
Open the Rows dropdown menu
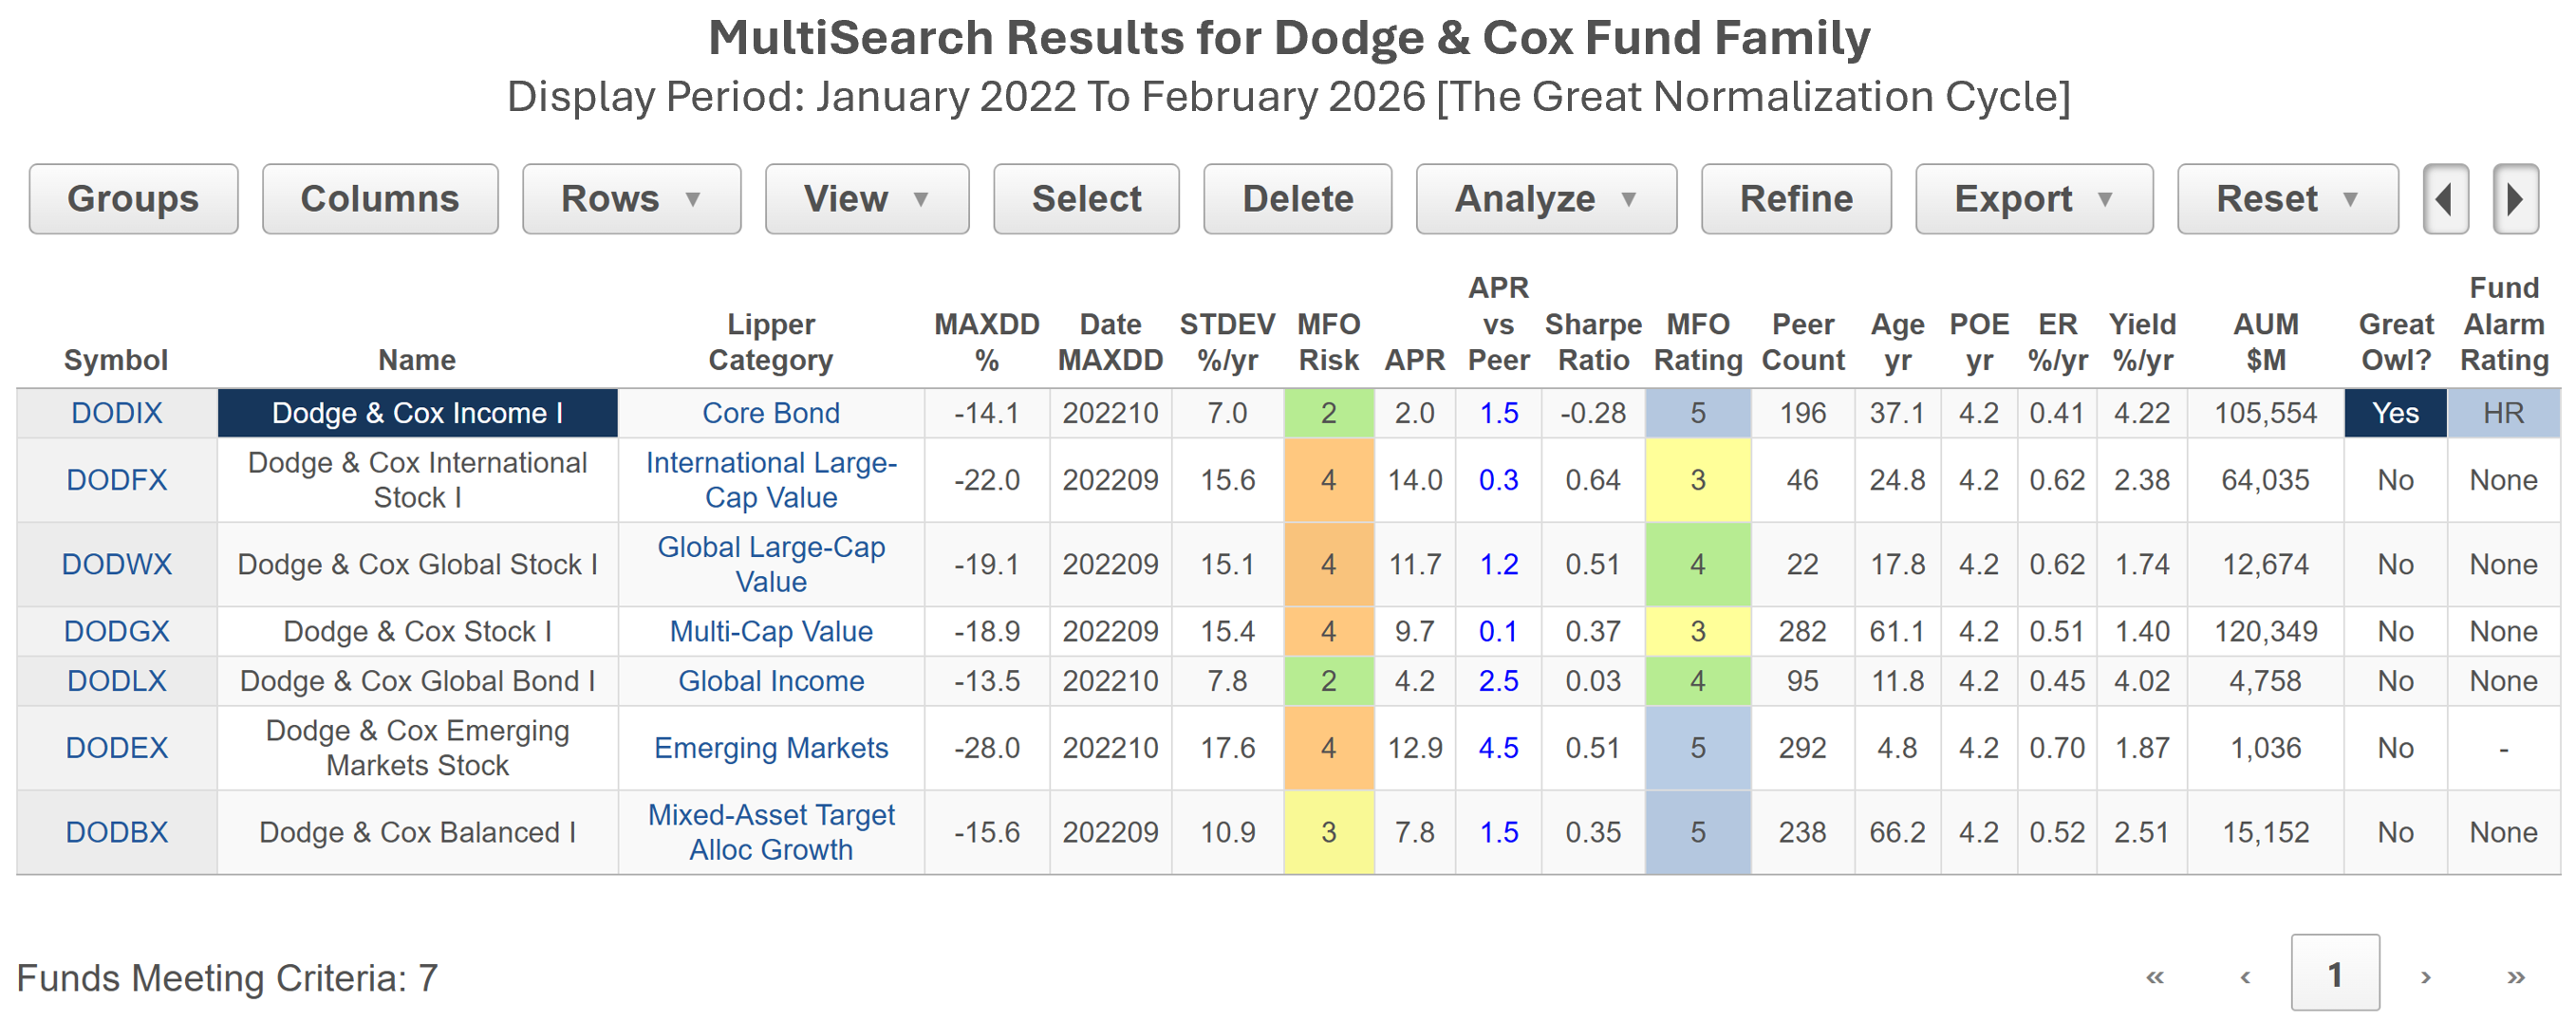pos(631,199)
